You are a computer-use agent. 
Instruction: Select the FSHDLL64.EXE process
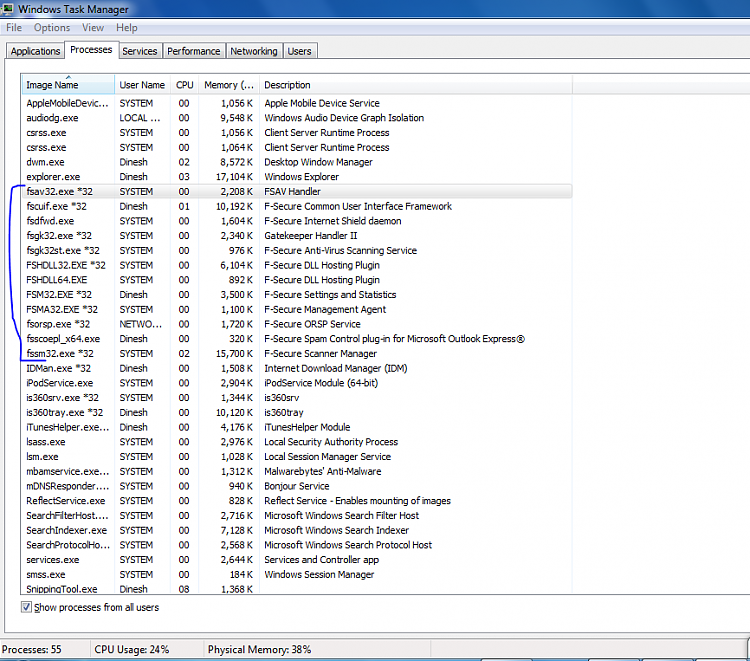(x=297, y=280)
